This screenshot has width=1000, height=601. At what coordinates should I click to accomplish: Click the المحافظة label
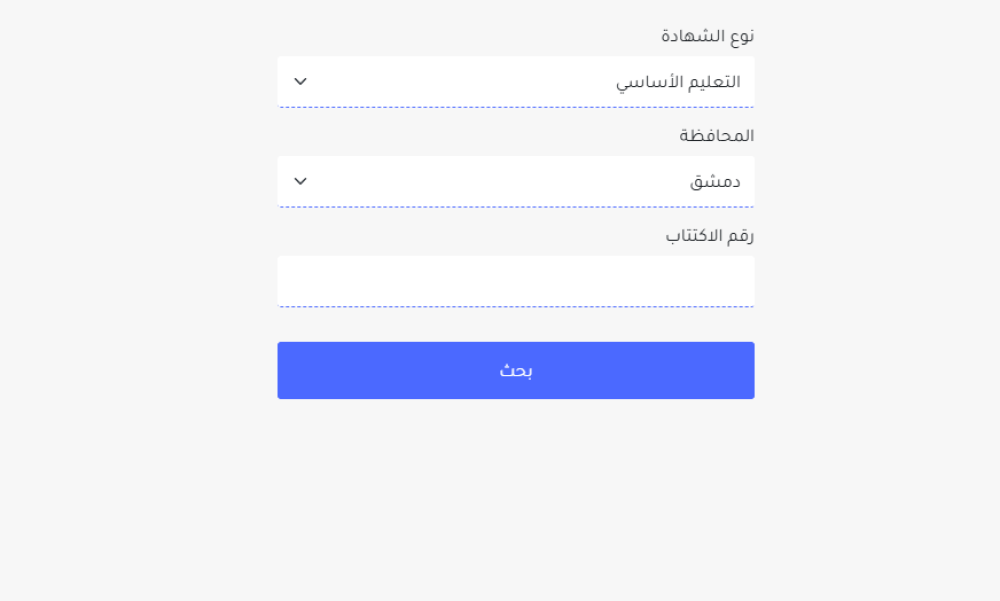pos(717,135)
